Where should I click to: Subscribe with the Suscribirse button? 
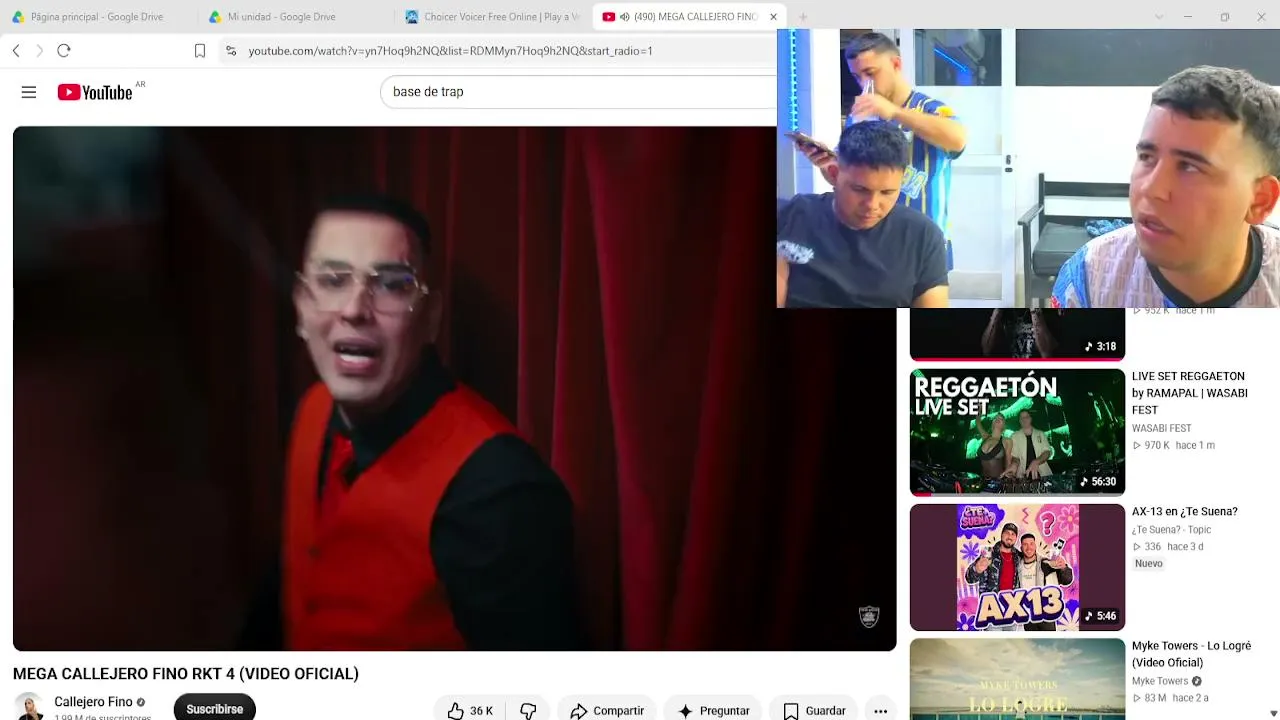(x=215, y=709)
